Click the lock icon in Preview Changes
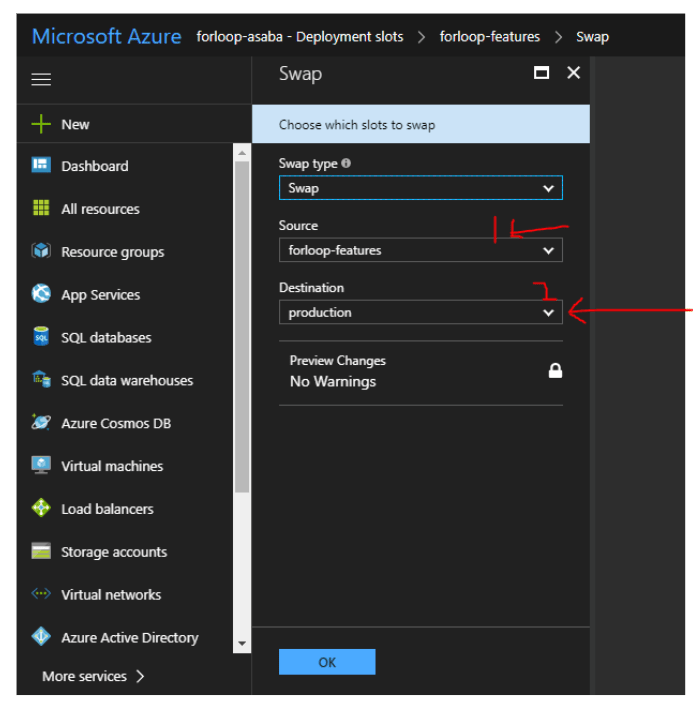The image size is (698, 706). (x=555, y=371)
